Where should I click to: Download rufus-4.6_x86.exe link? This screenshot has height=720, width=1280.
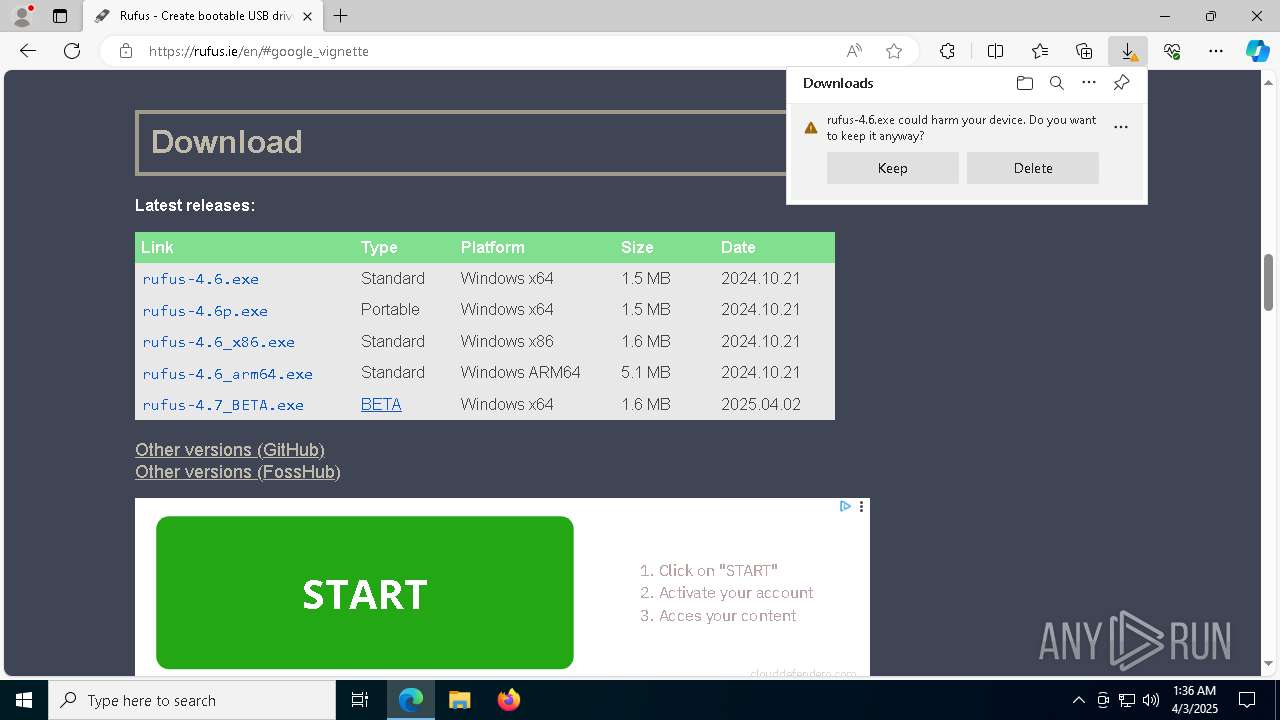coord(219,342)
